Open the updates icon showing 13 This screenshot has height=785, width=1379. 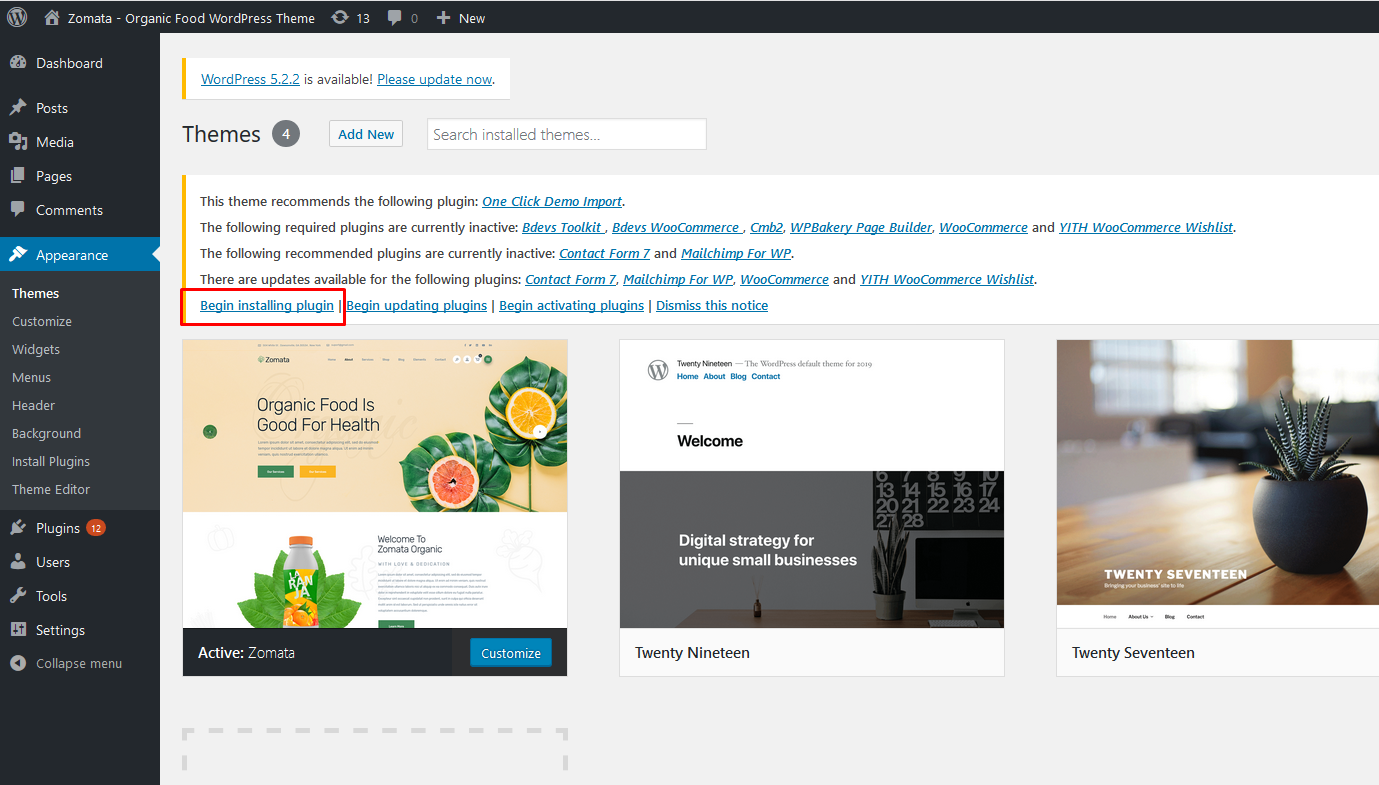[340, 17]
